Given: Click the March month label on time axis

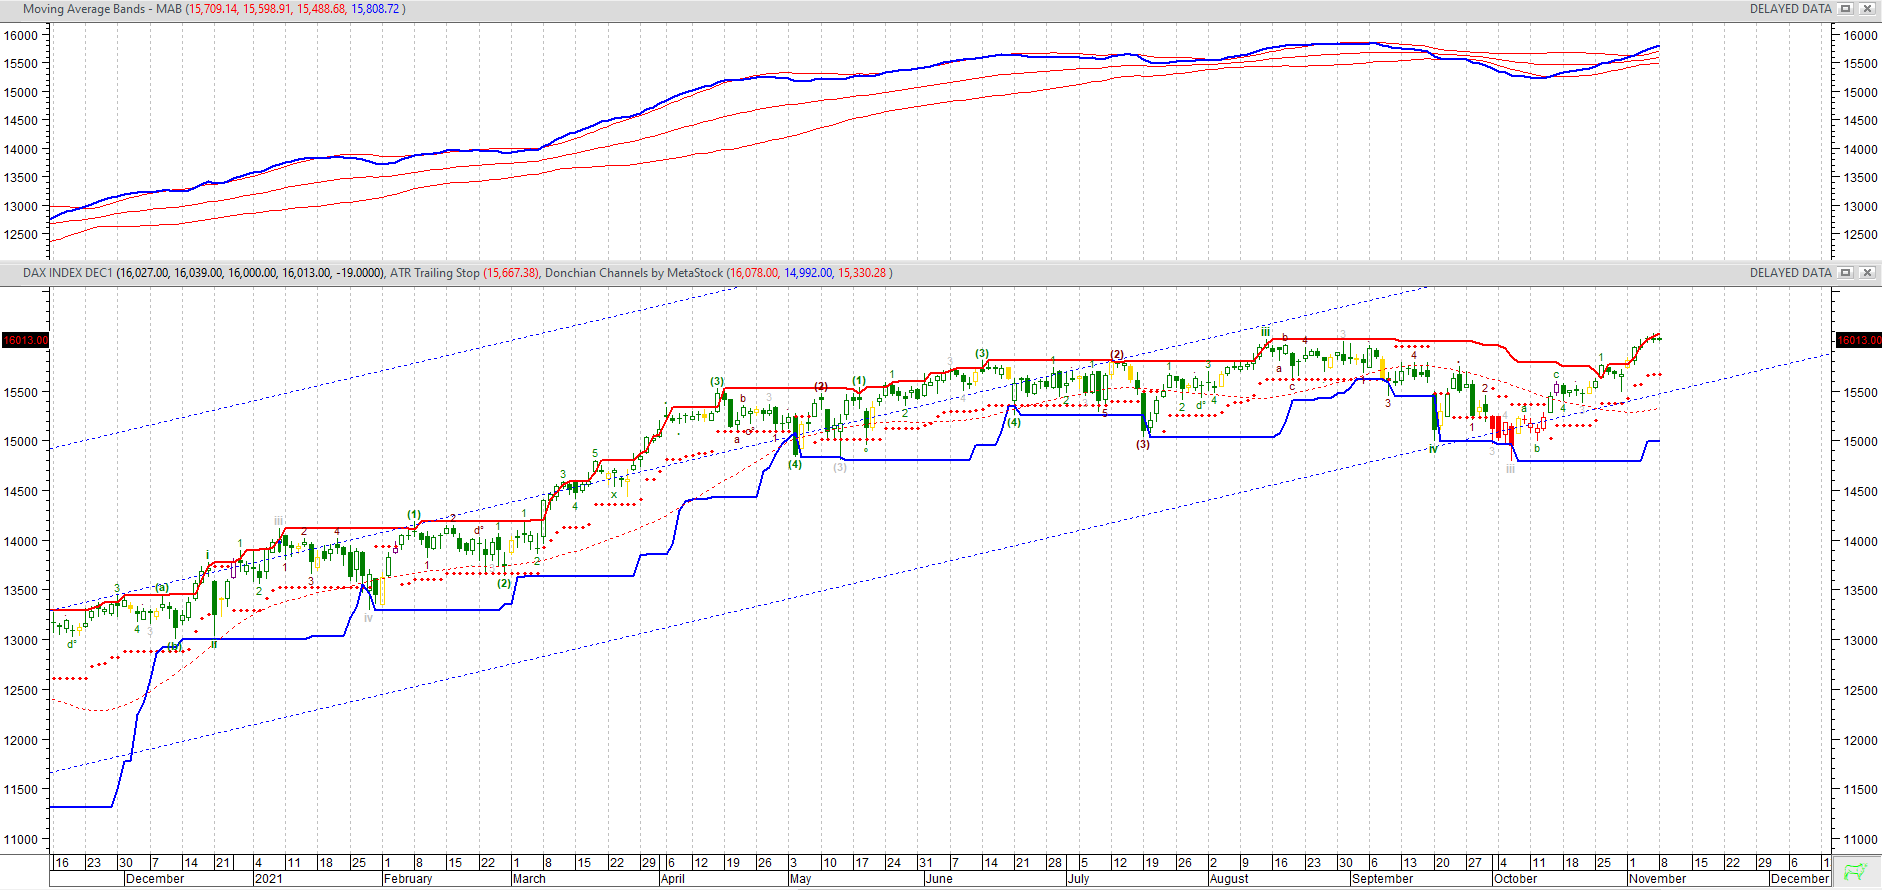Looking at the screenshot, I should (x=529, y=879).
